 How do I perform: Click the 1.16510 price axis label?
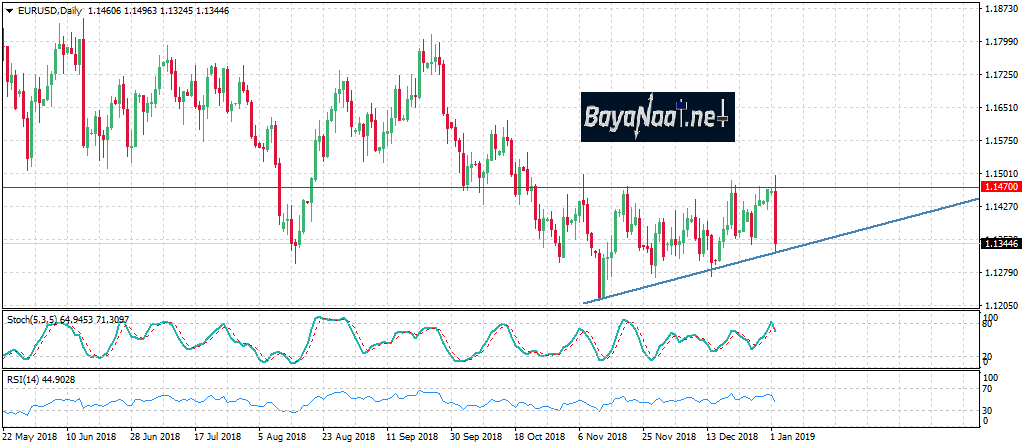tap(1001, 107)
